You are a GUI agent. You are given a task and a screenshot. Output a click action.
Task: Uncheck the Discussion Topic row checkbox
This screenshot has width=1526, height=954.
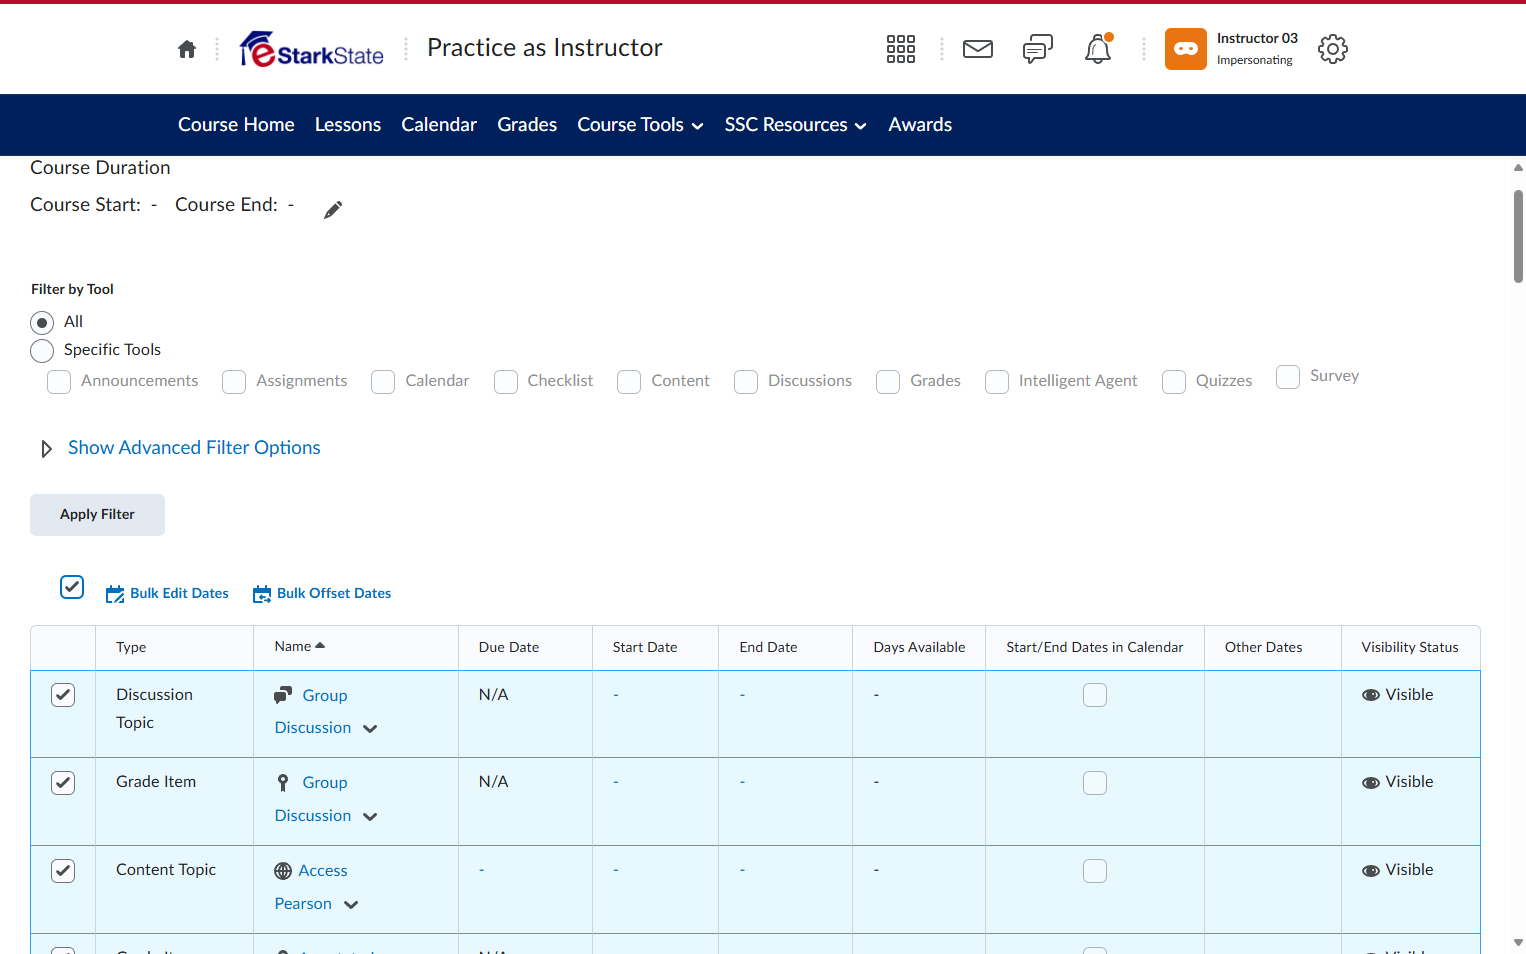click(x=63, y=695)
